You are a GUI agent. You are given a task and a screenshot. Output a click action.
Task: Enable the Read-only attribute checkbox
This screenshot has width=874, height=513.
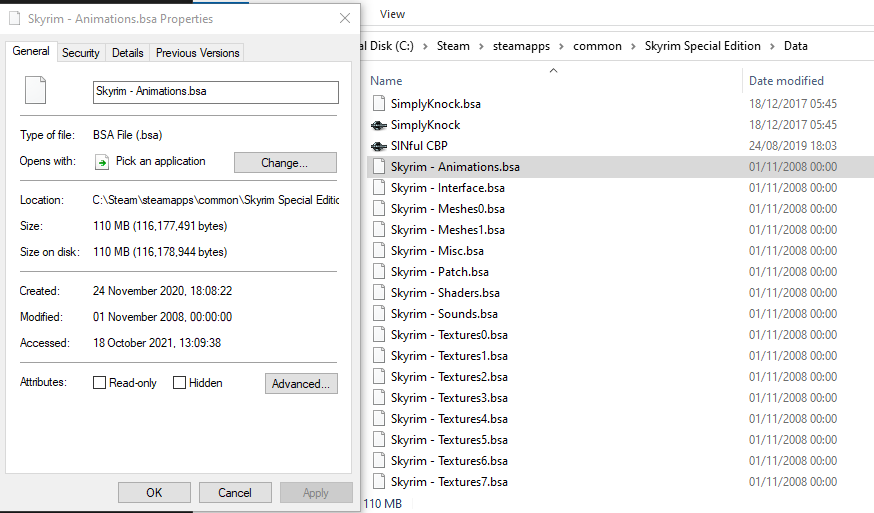click(x=99, y=383)
